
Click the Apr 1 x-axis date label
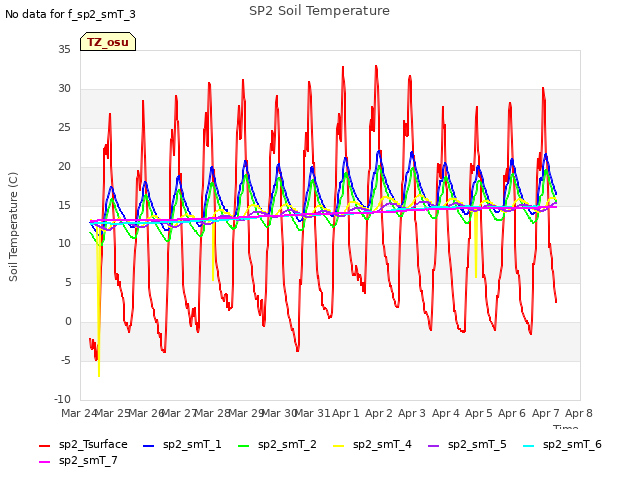point(345,413)
